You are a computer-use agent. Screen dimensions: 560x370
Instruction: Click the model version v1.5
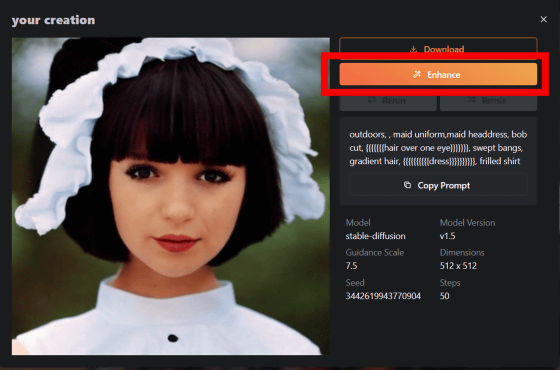[447, 236]
